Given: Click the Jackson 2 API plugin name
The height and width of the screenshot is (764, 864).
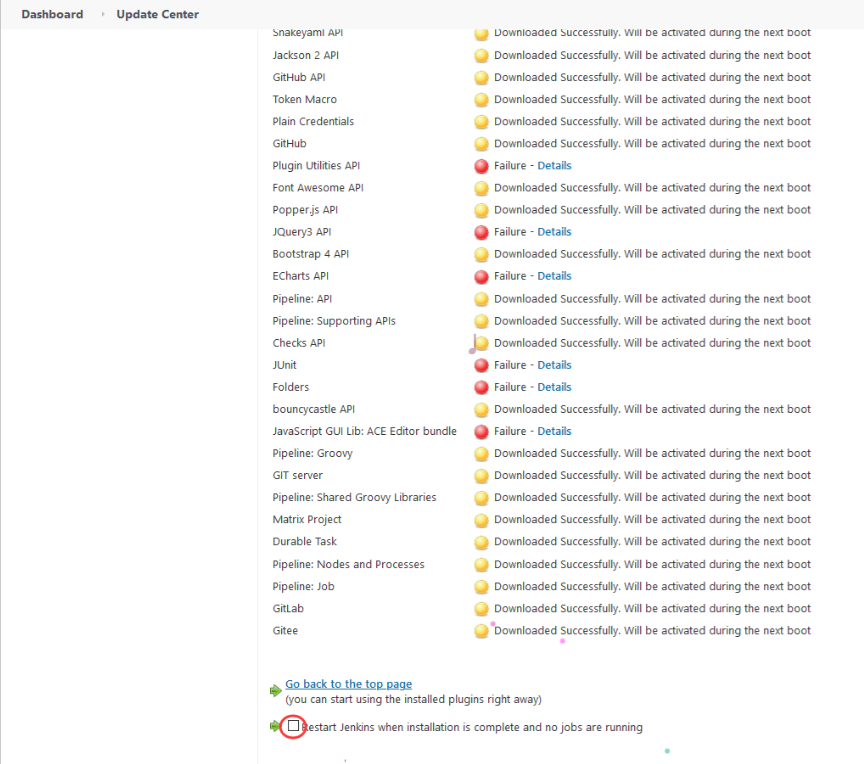Looking at the screenshot, I should [x=305, y=55].
